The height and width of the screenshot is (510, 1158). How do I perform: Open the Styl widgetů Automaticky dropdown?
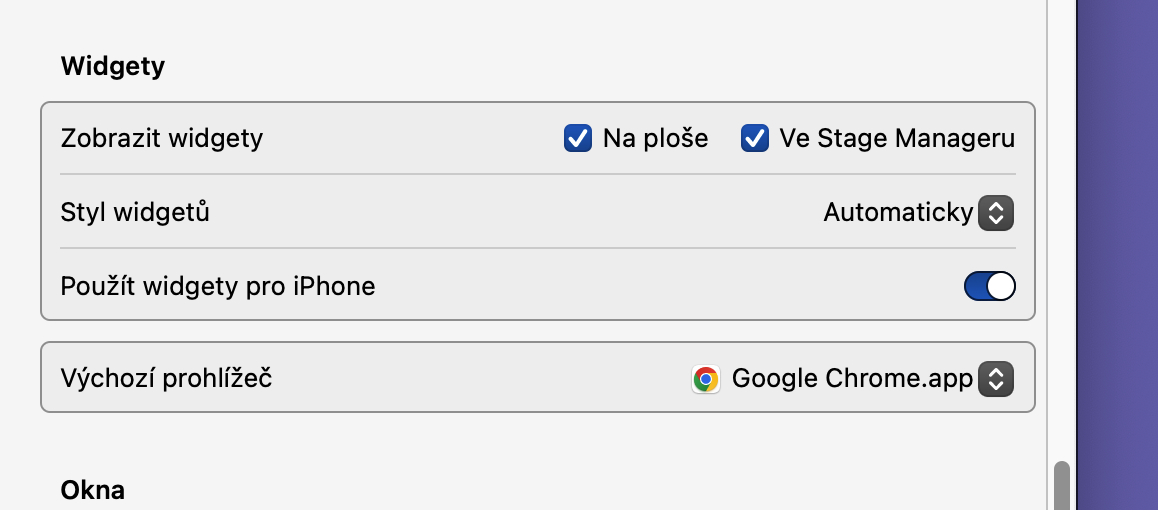[898, 212]
